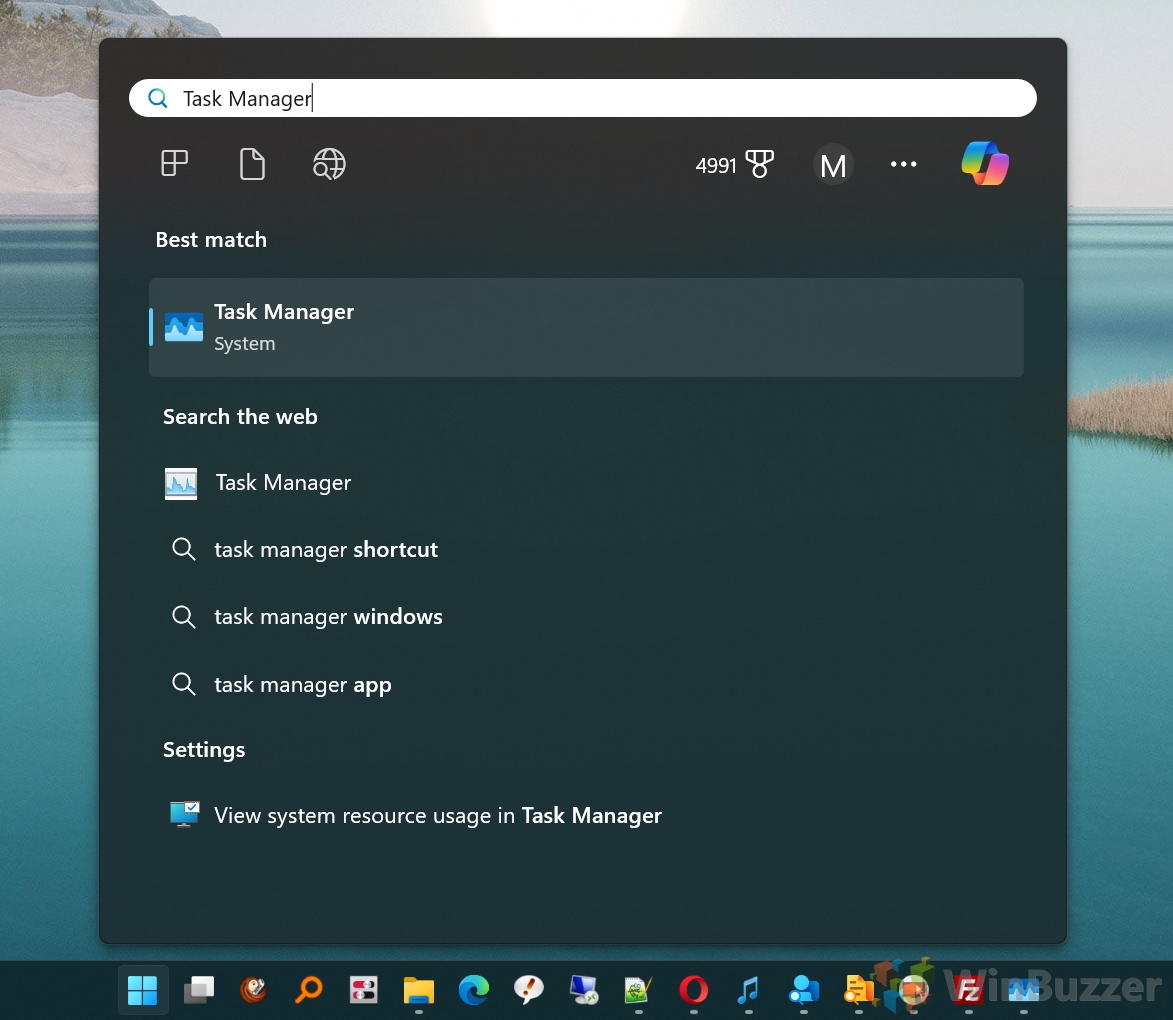Open the three-dot more options menu

903,165
